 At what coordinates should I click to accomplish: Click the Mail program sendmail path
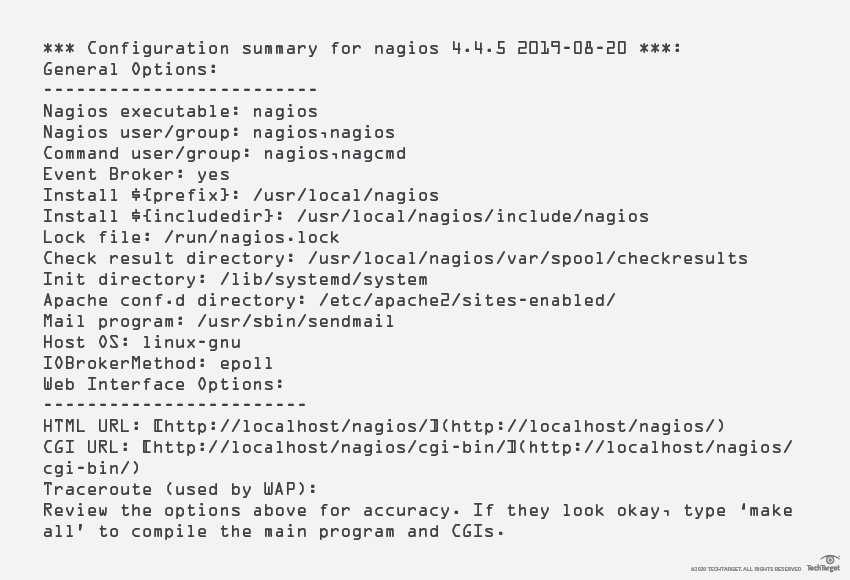[x=295, y=322]
